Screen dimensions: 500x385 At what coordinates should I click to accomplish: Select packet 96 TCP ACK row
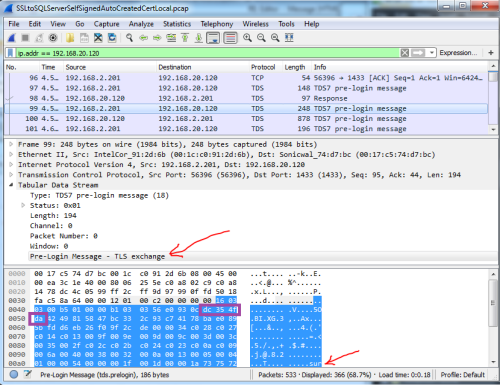tap(246, 78)
